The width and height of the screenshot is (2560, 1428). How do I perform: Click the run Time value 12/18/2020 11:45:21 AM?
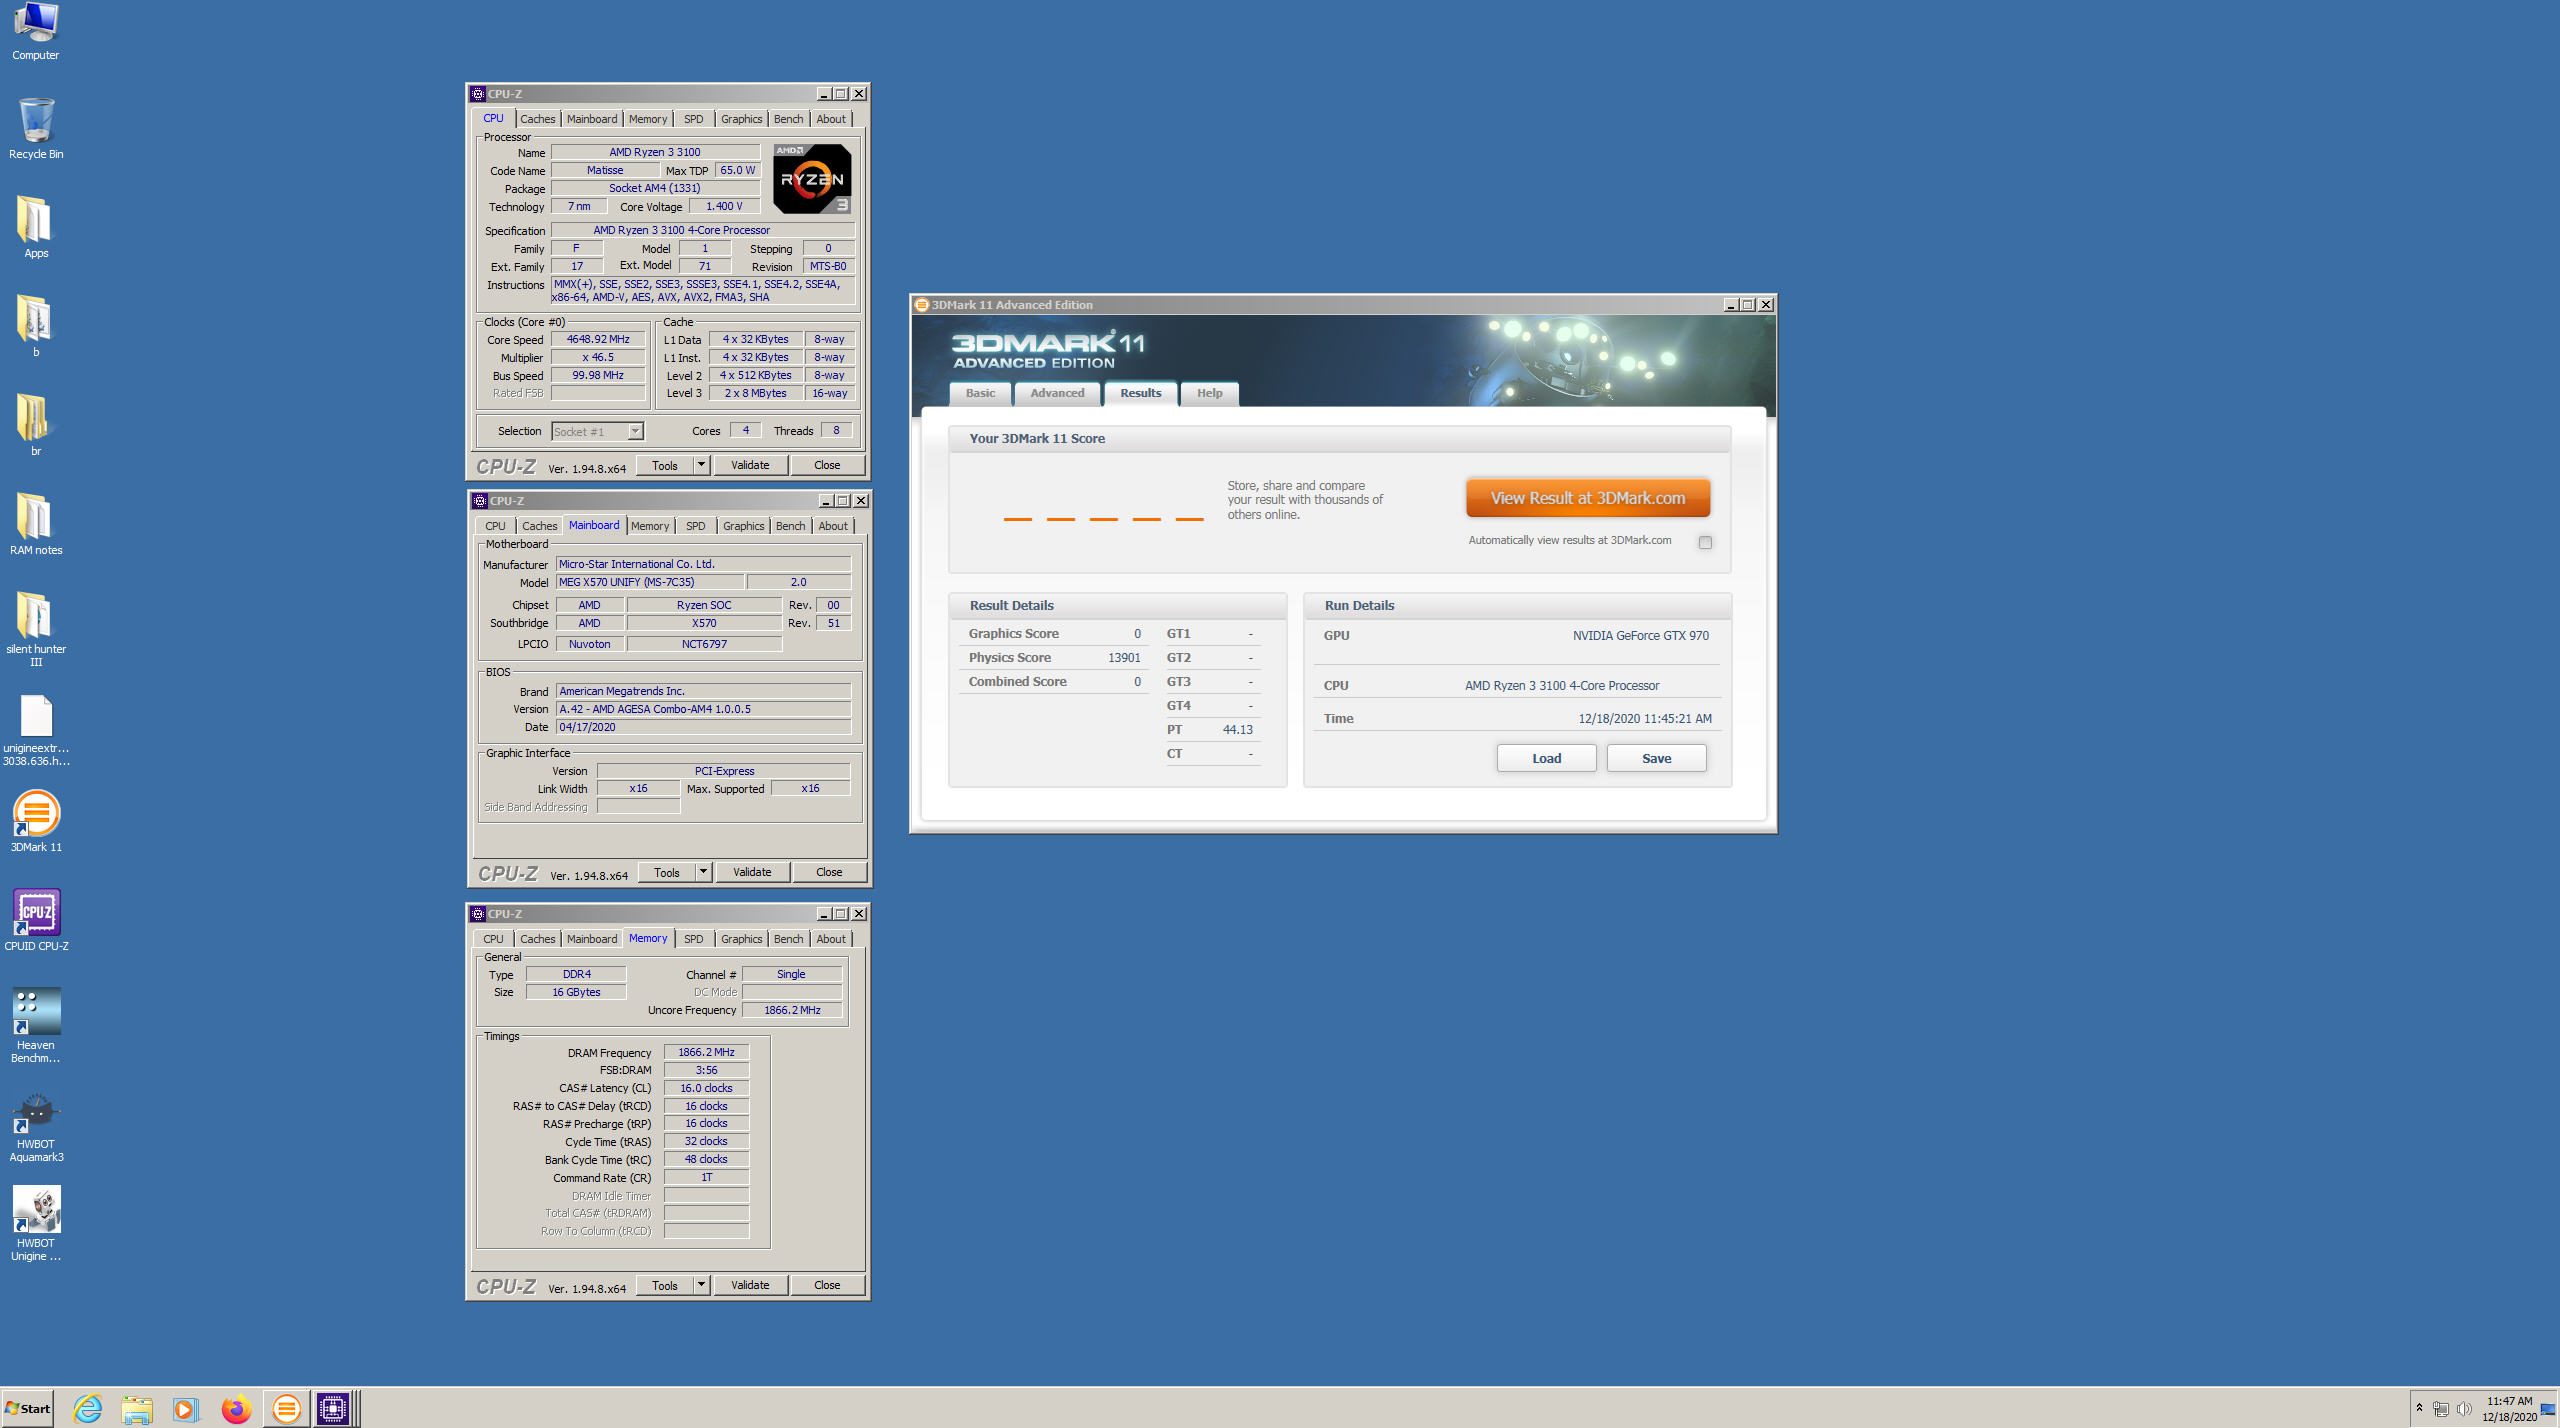(1645, 719)
